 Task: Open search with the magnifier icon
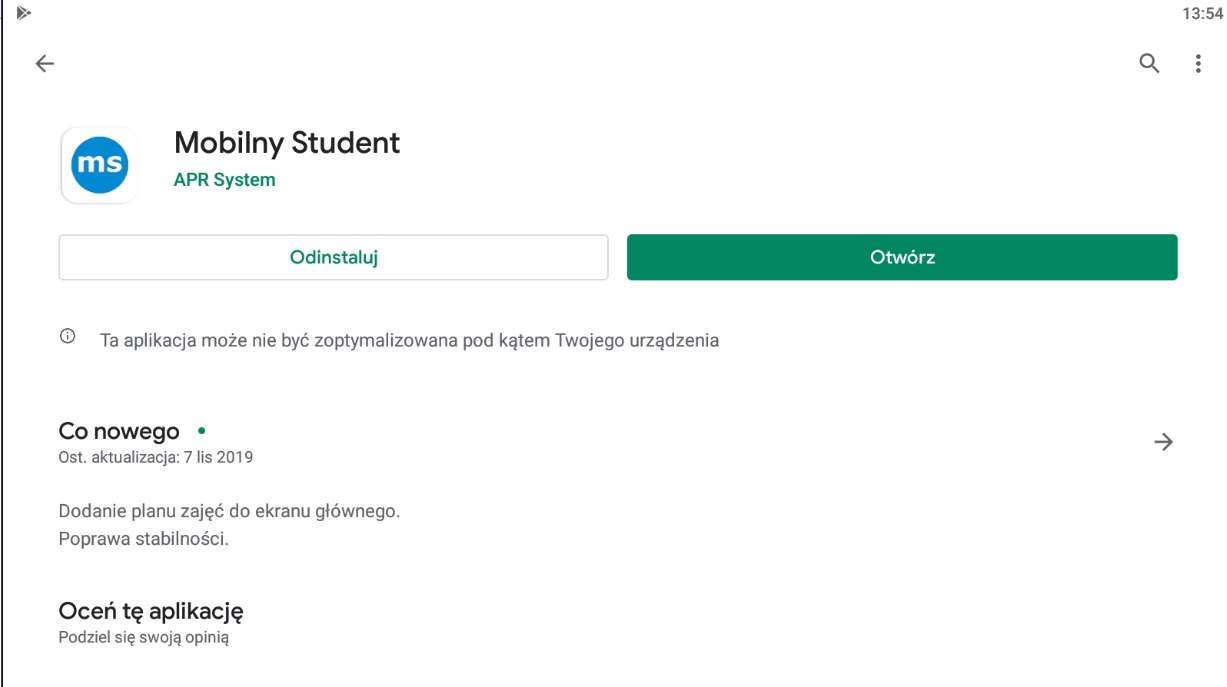[x=1150, y=64]
